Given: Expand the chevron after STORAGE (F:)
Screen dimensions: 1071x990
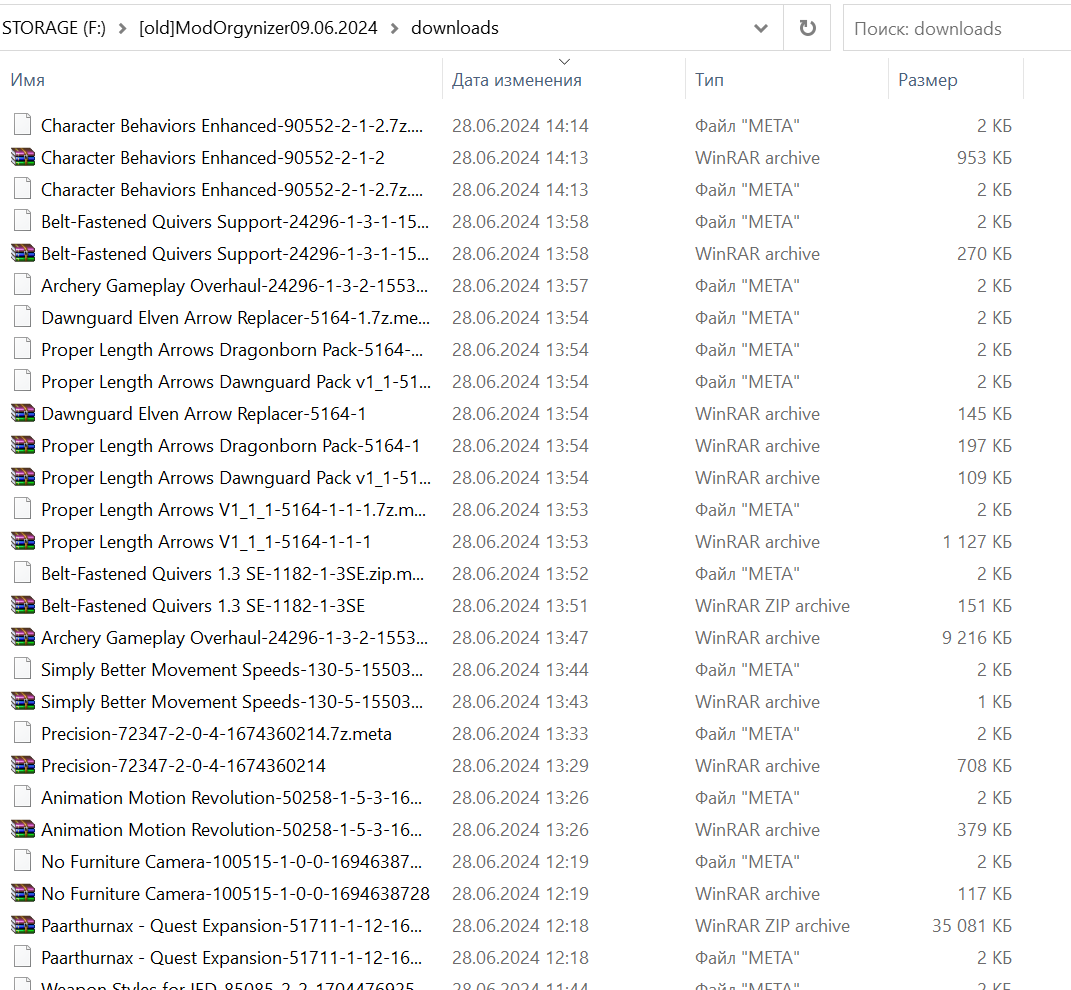Looking at the screenshot, I should 122,28.
